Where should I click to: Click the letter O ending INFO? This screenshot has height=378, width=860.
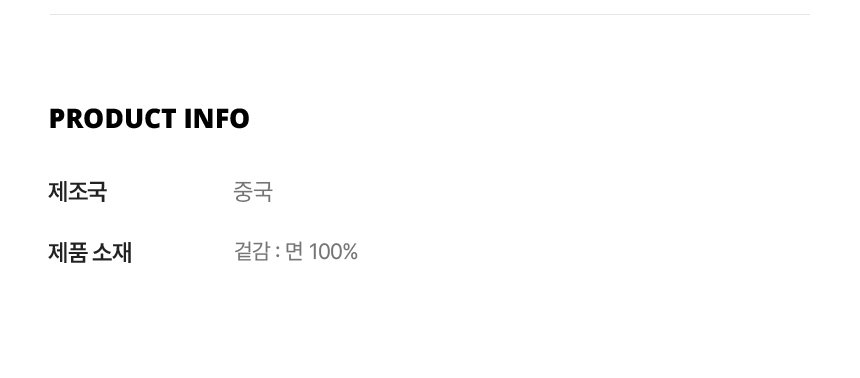pyautogui.click(x=240, y=119)
